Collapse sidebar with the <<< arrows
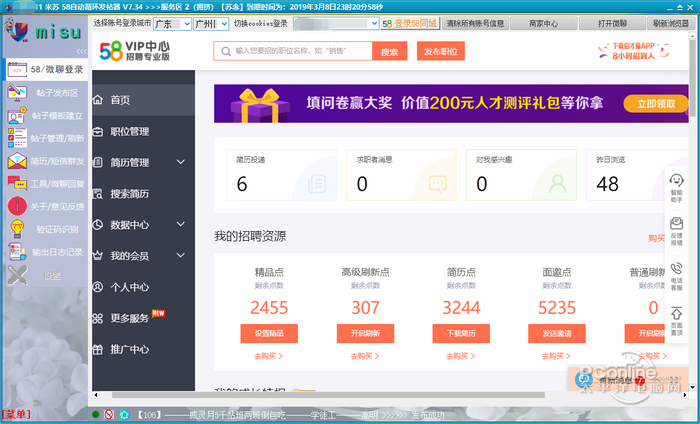This screenshot has width=700, height=424. coord(82,51)
